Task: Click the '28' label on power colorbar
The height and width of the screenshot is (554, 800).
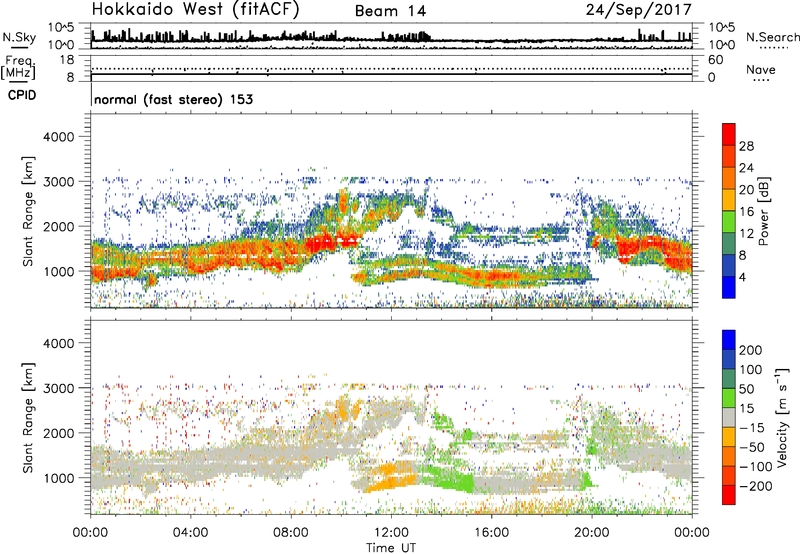Action: [x=746, y=146]
